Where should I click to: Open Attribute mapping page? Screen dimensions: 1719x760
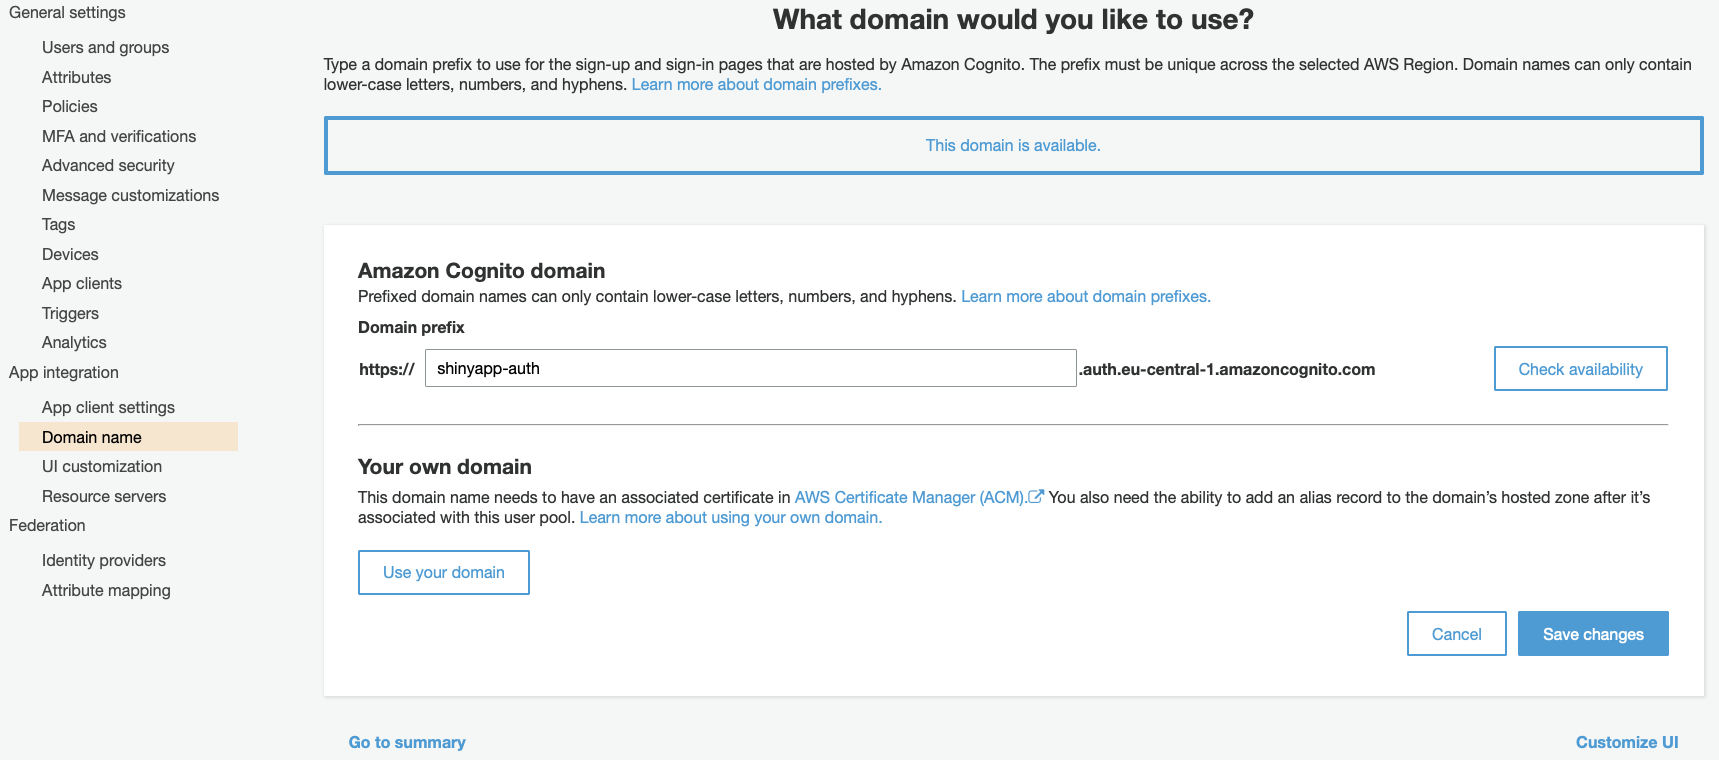tap(106, 590)
